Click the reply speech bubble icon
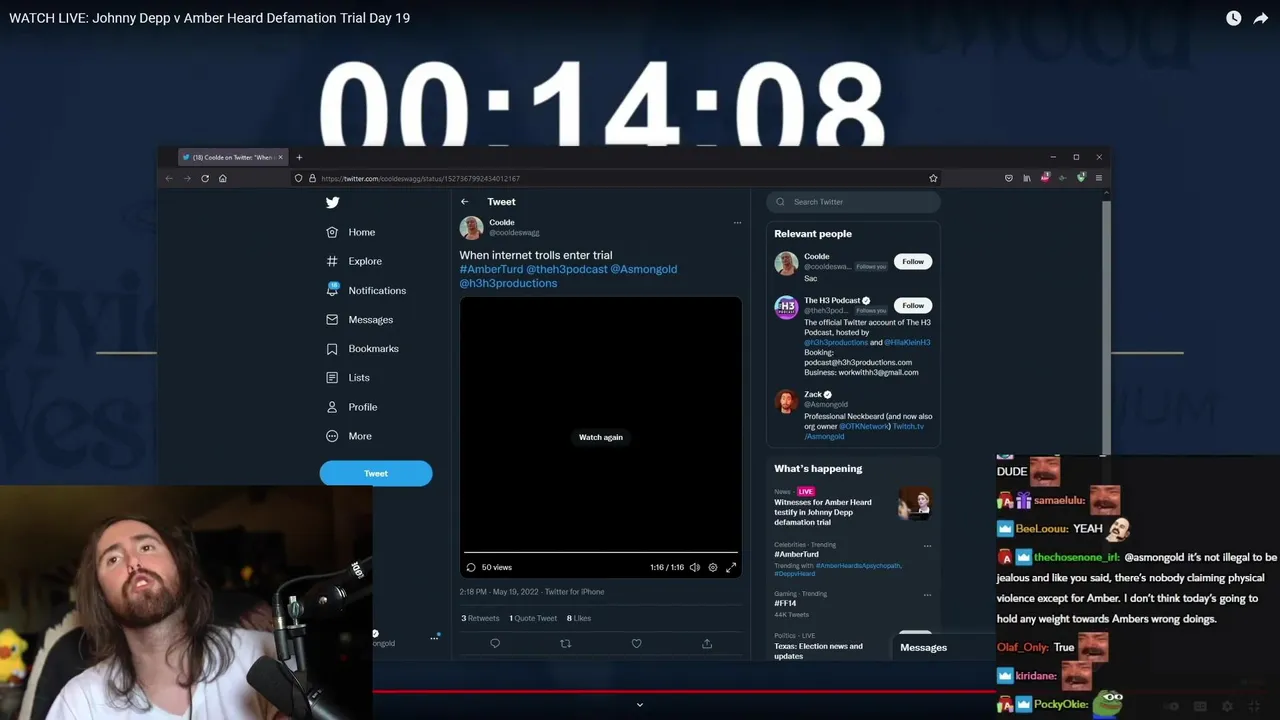 (x=495, y=644)
